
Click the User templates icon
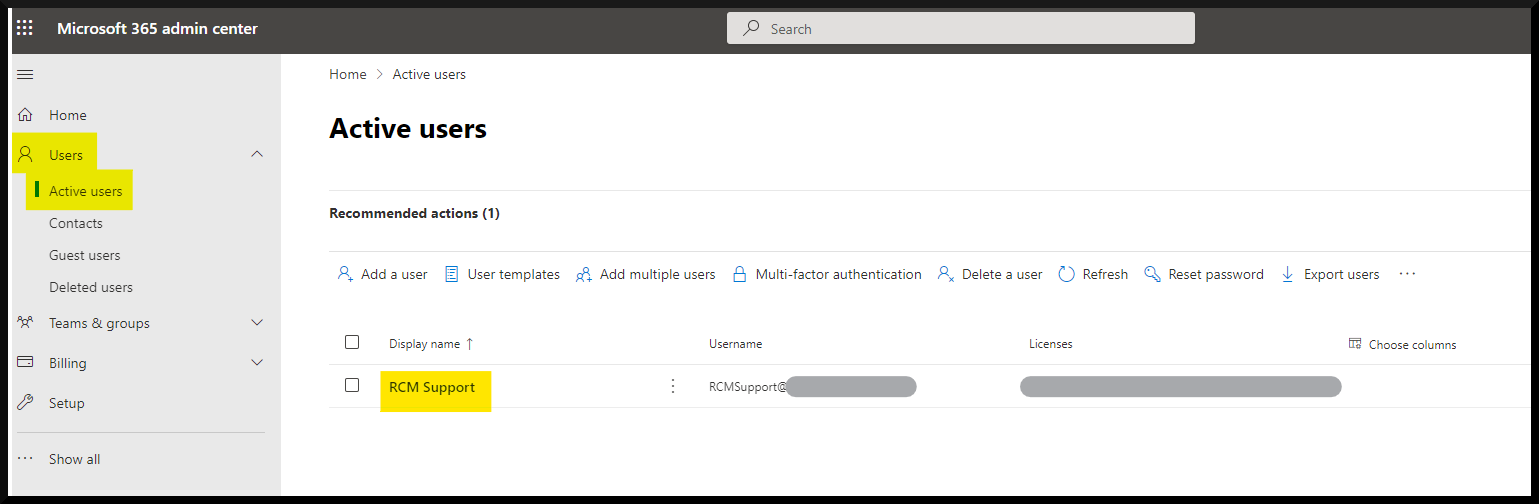452,274
